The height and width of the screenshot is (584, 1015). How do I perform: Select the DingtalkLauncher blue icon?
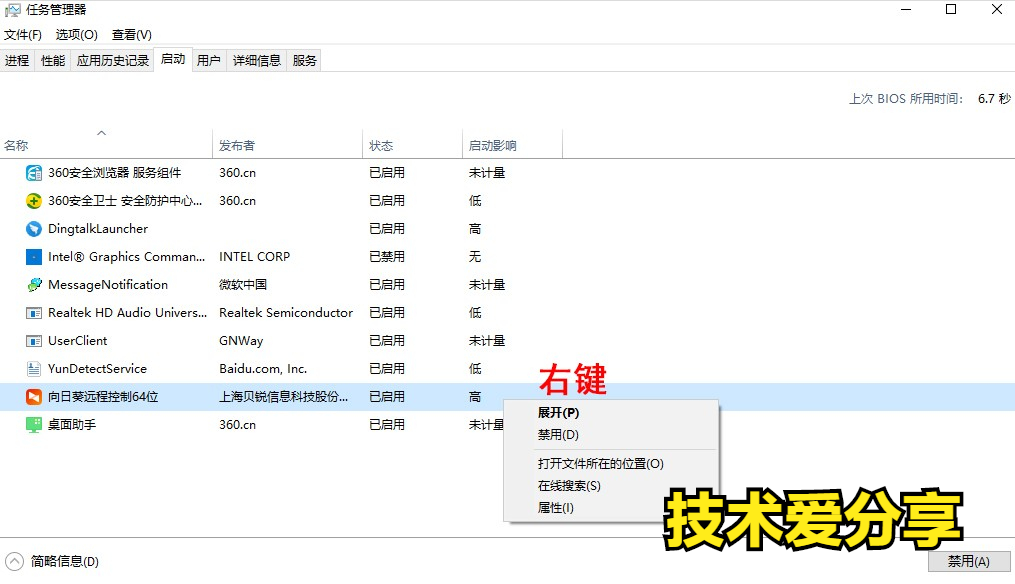click(x=31, y=228)
